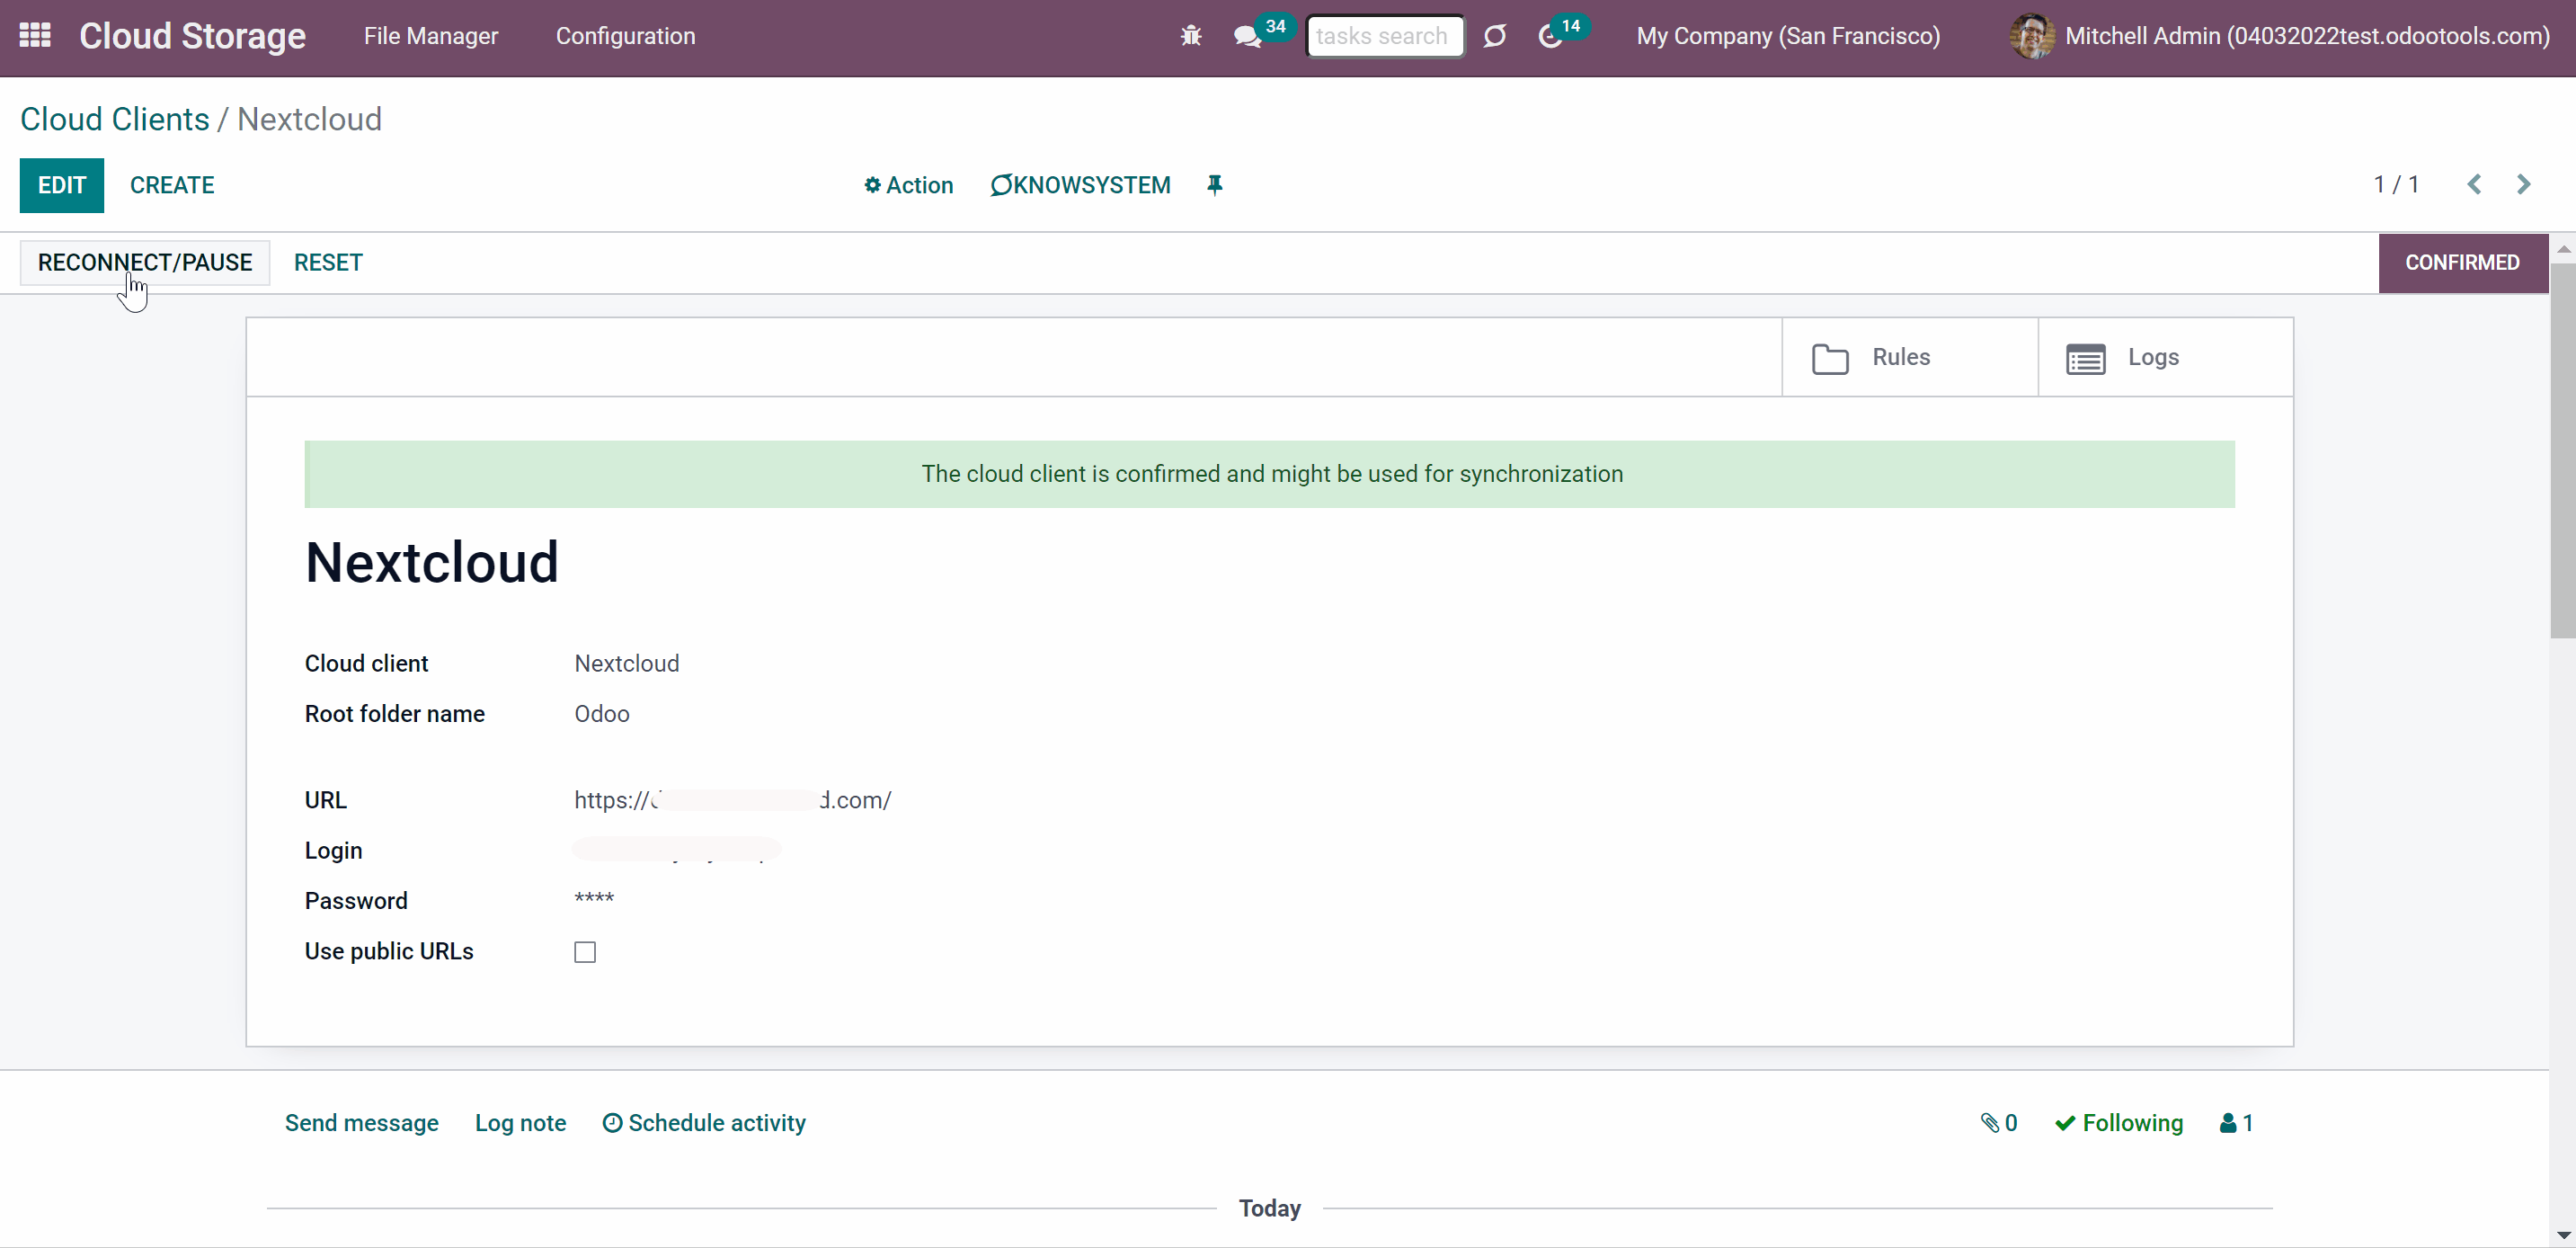
Task: Click the Edit button
Action: (x=62, y=185)
